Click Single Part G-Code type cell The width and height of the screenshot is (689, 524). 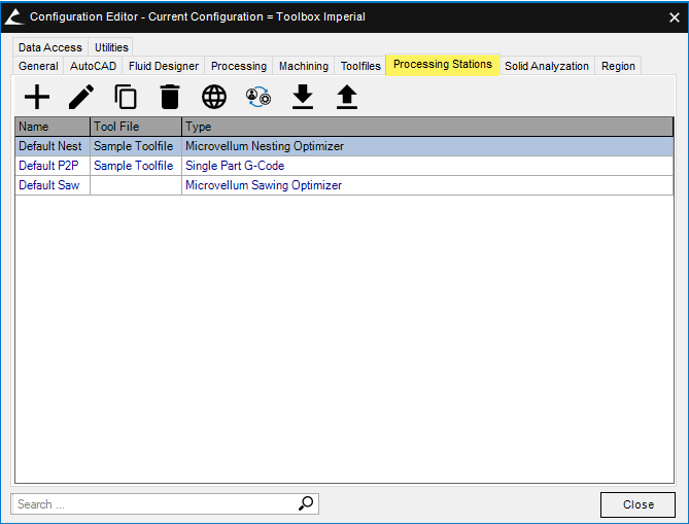427,166
